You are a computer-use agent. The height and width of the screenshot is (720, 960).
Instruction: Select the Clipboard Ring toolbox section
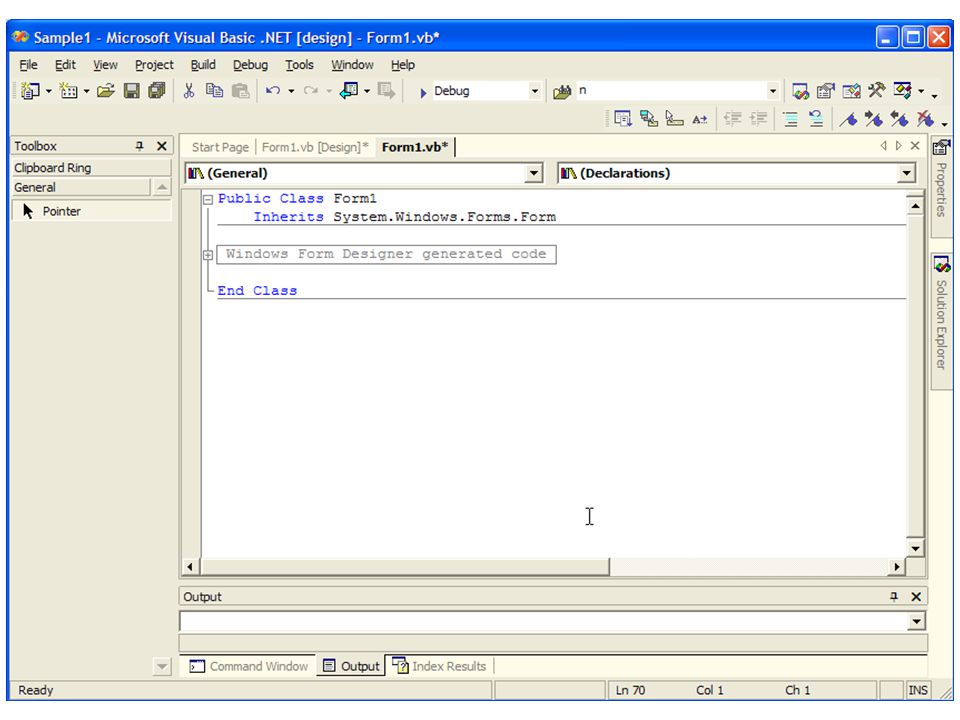click(x=91, y=168)
